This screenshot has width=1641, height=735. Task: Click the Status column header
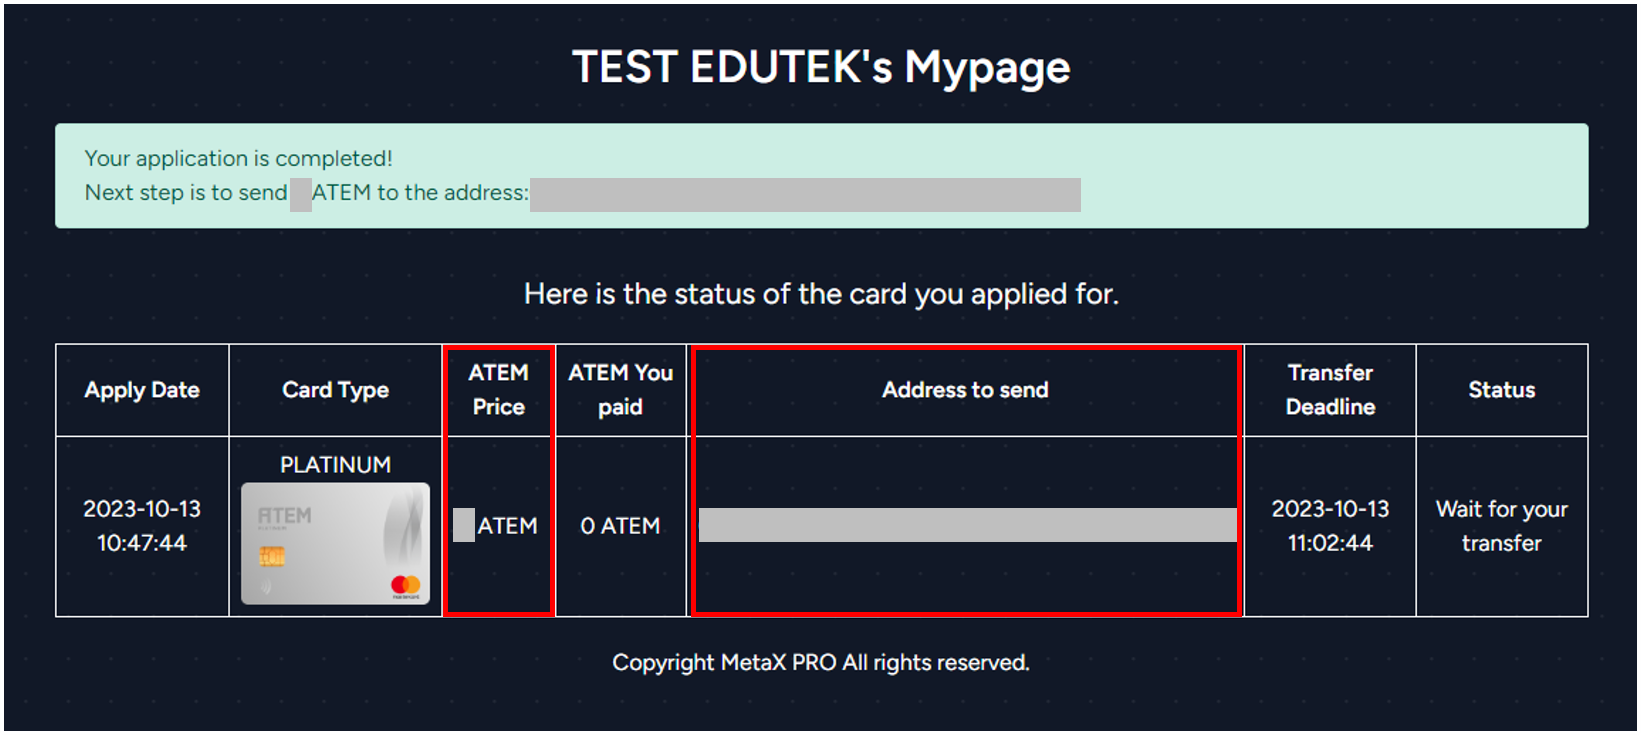tap(1501, 390)
